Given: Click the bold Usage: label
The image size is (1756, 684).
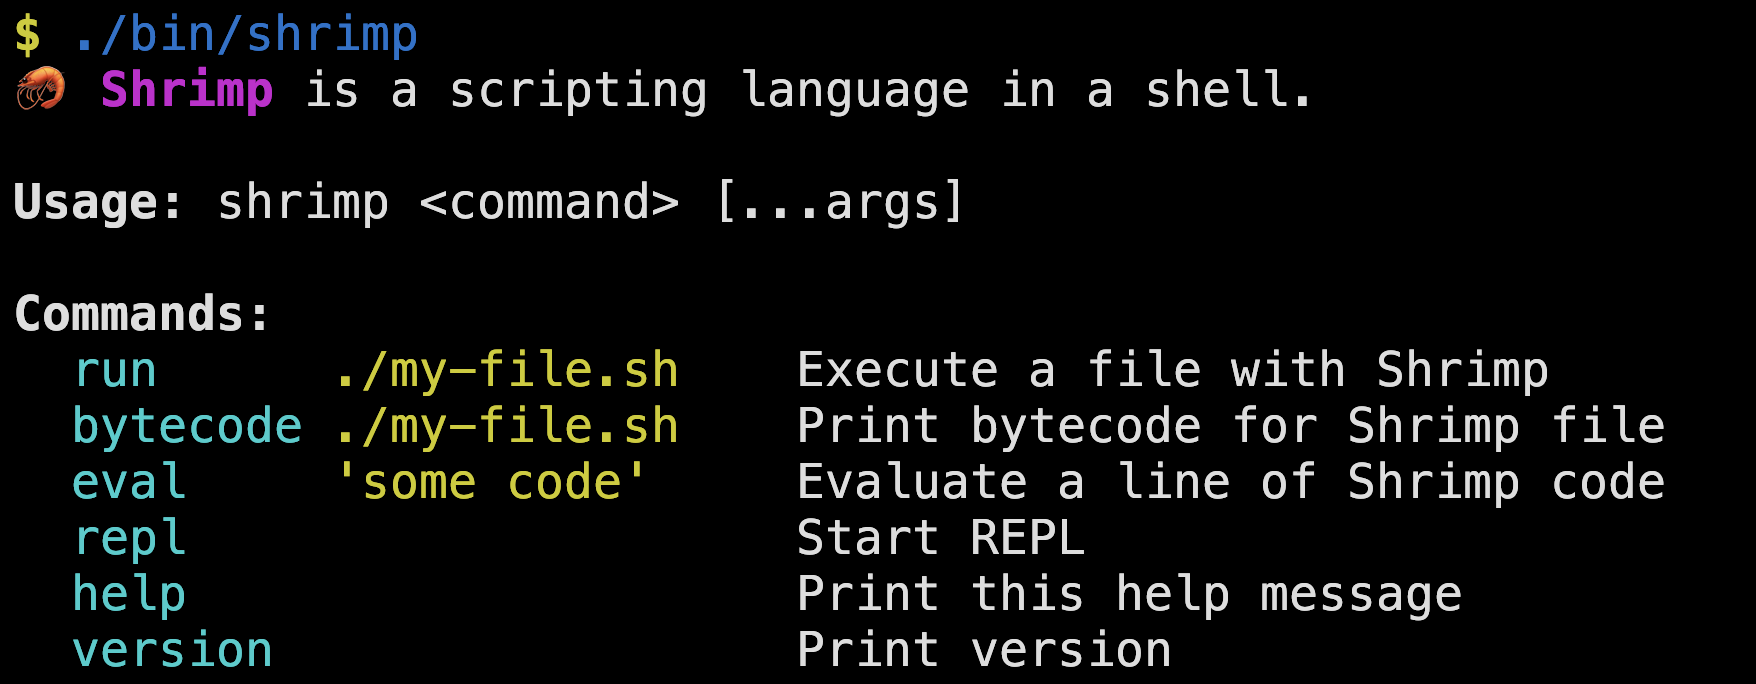Looking at the screenshot, I should [98, 203].
